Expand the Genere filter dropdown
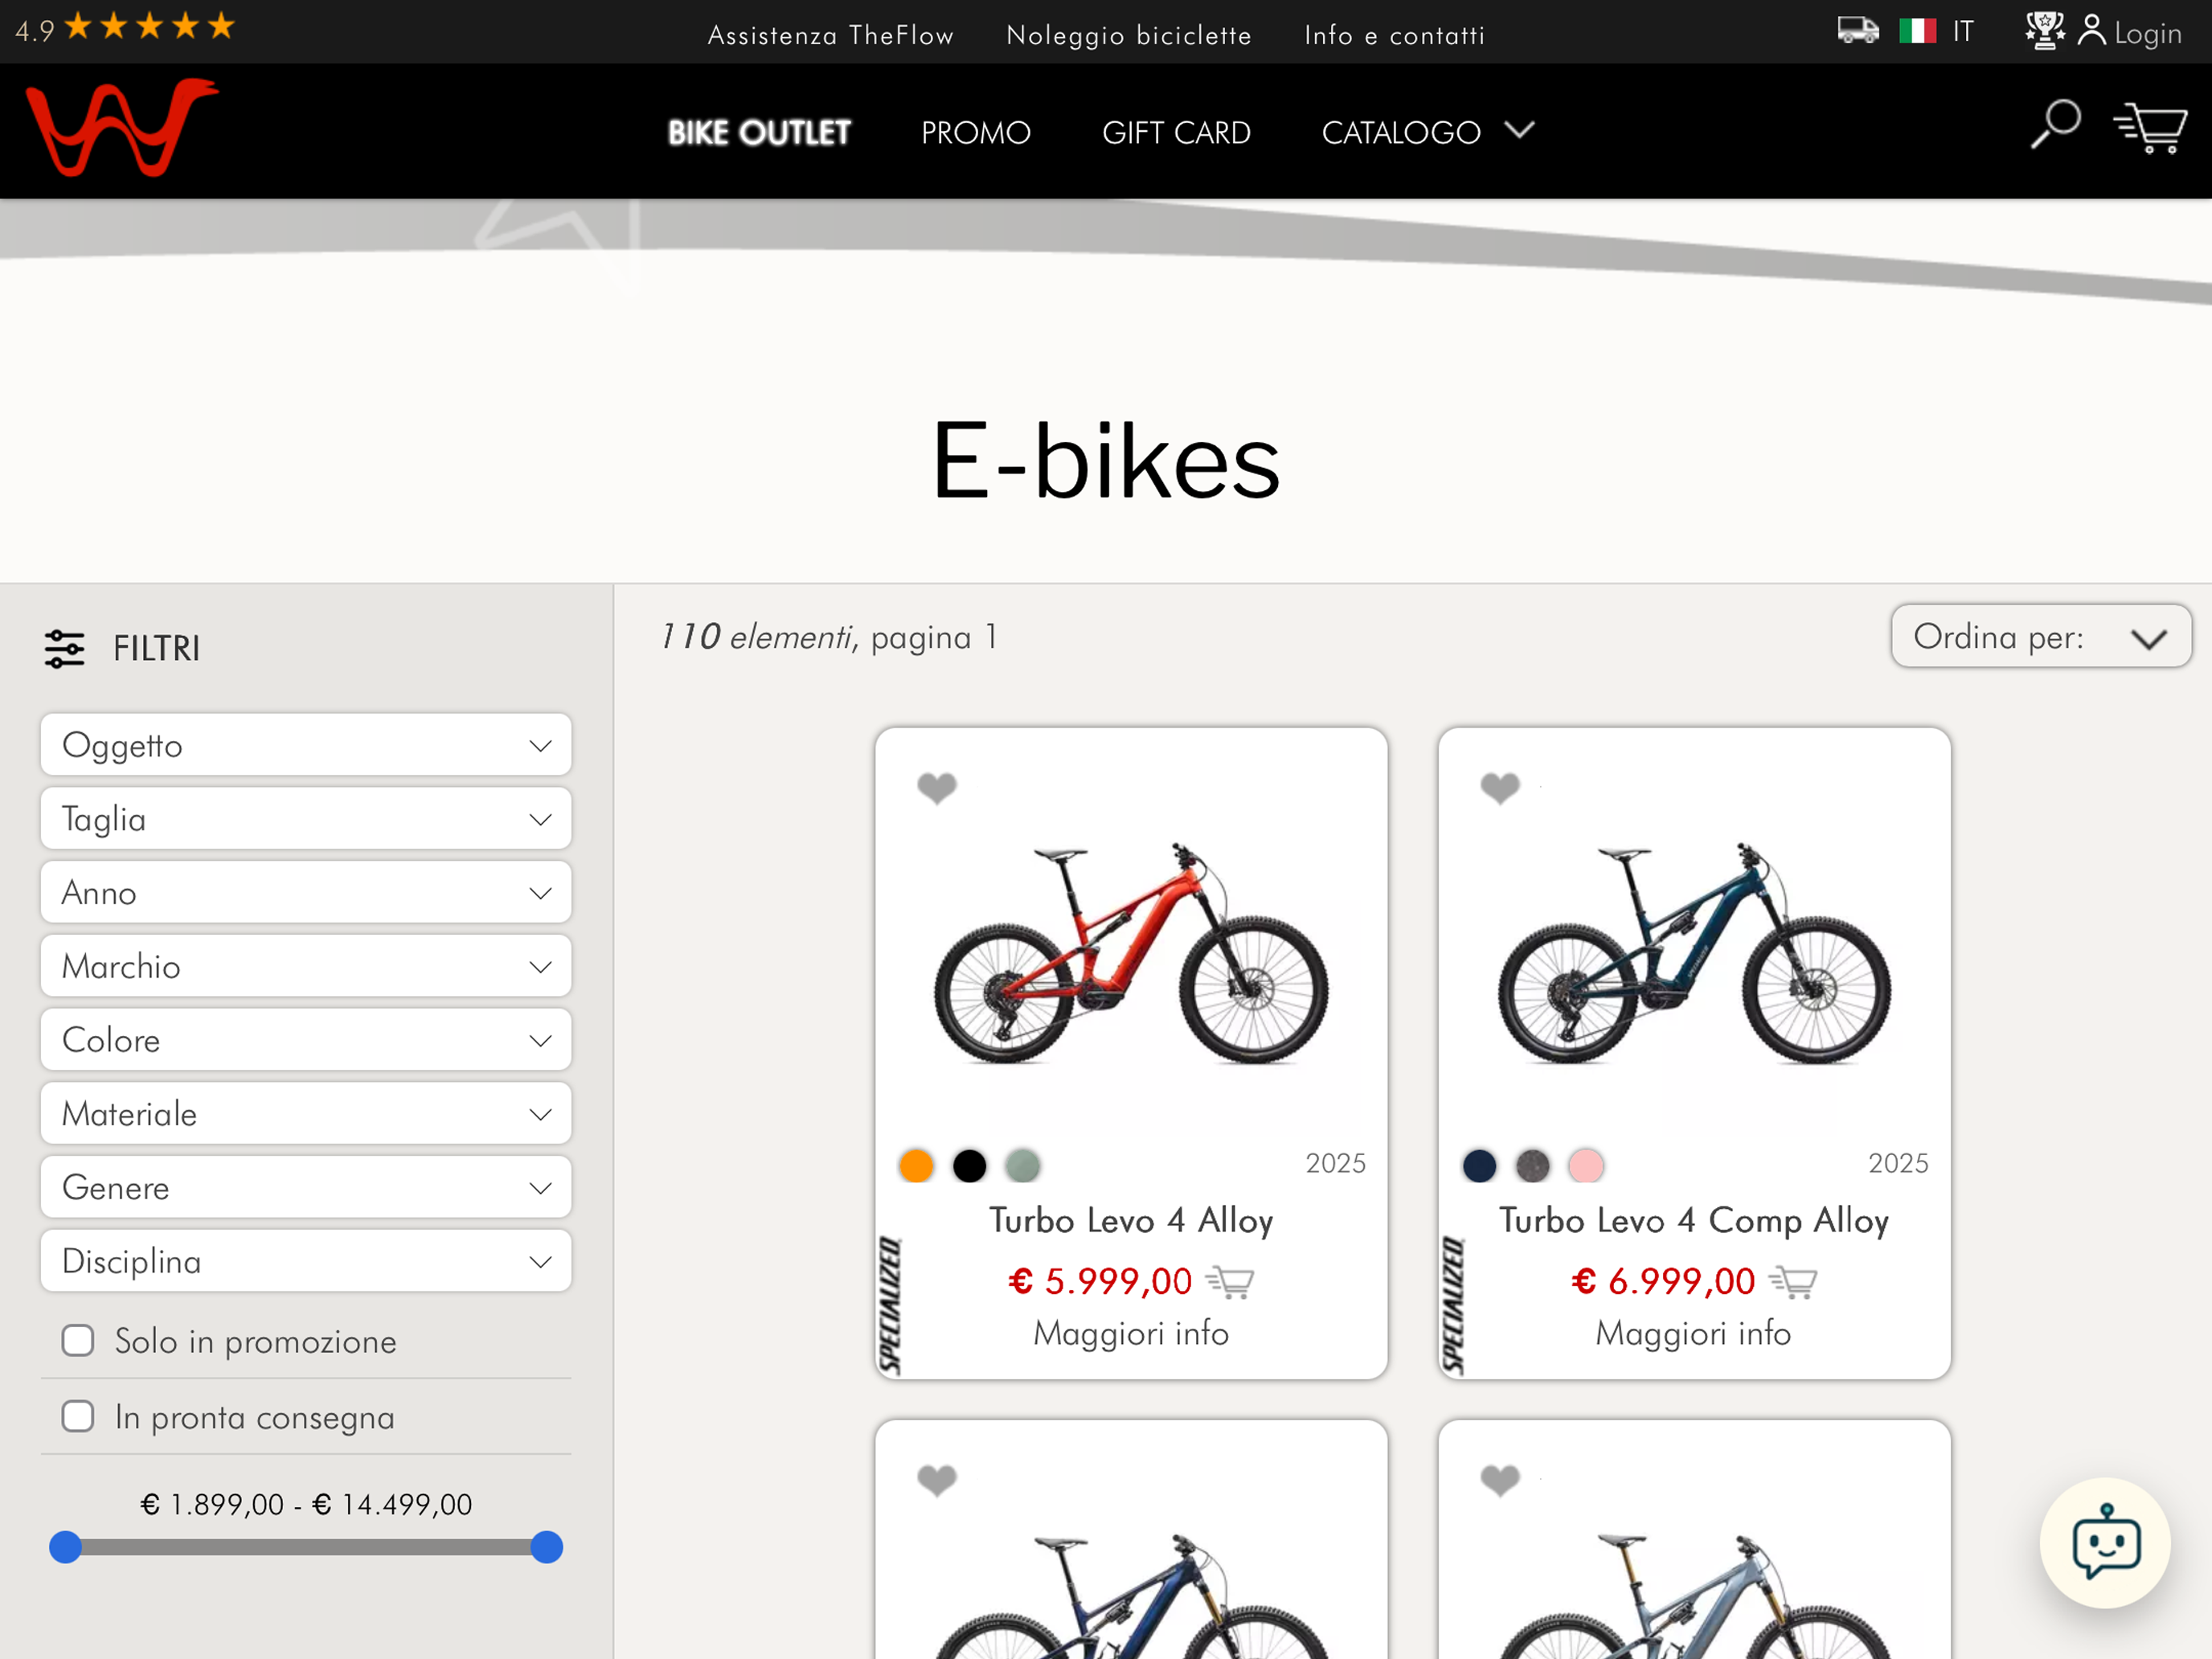The height and width of the screenshot is (1659, 2212). coord(306,1187)
